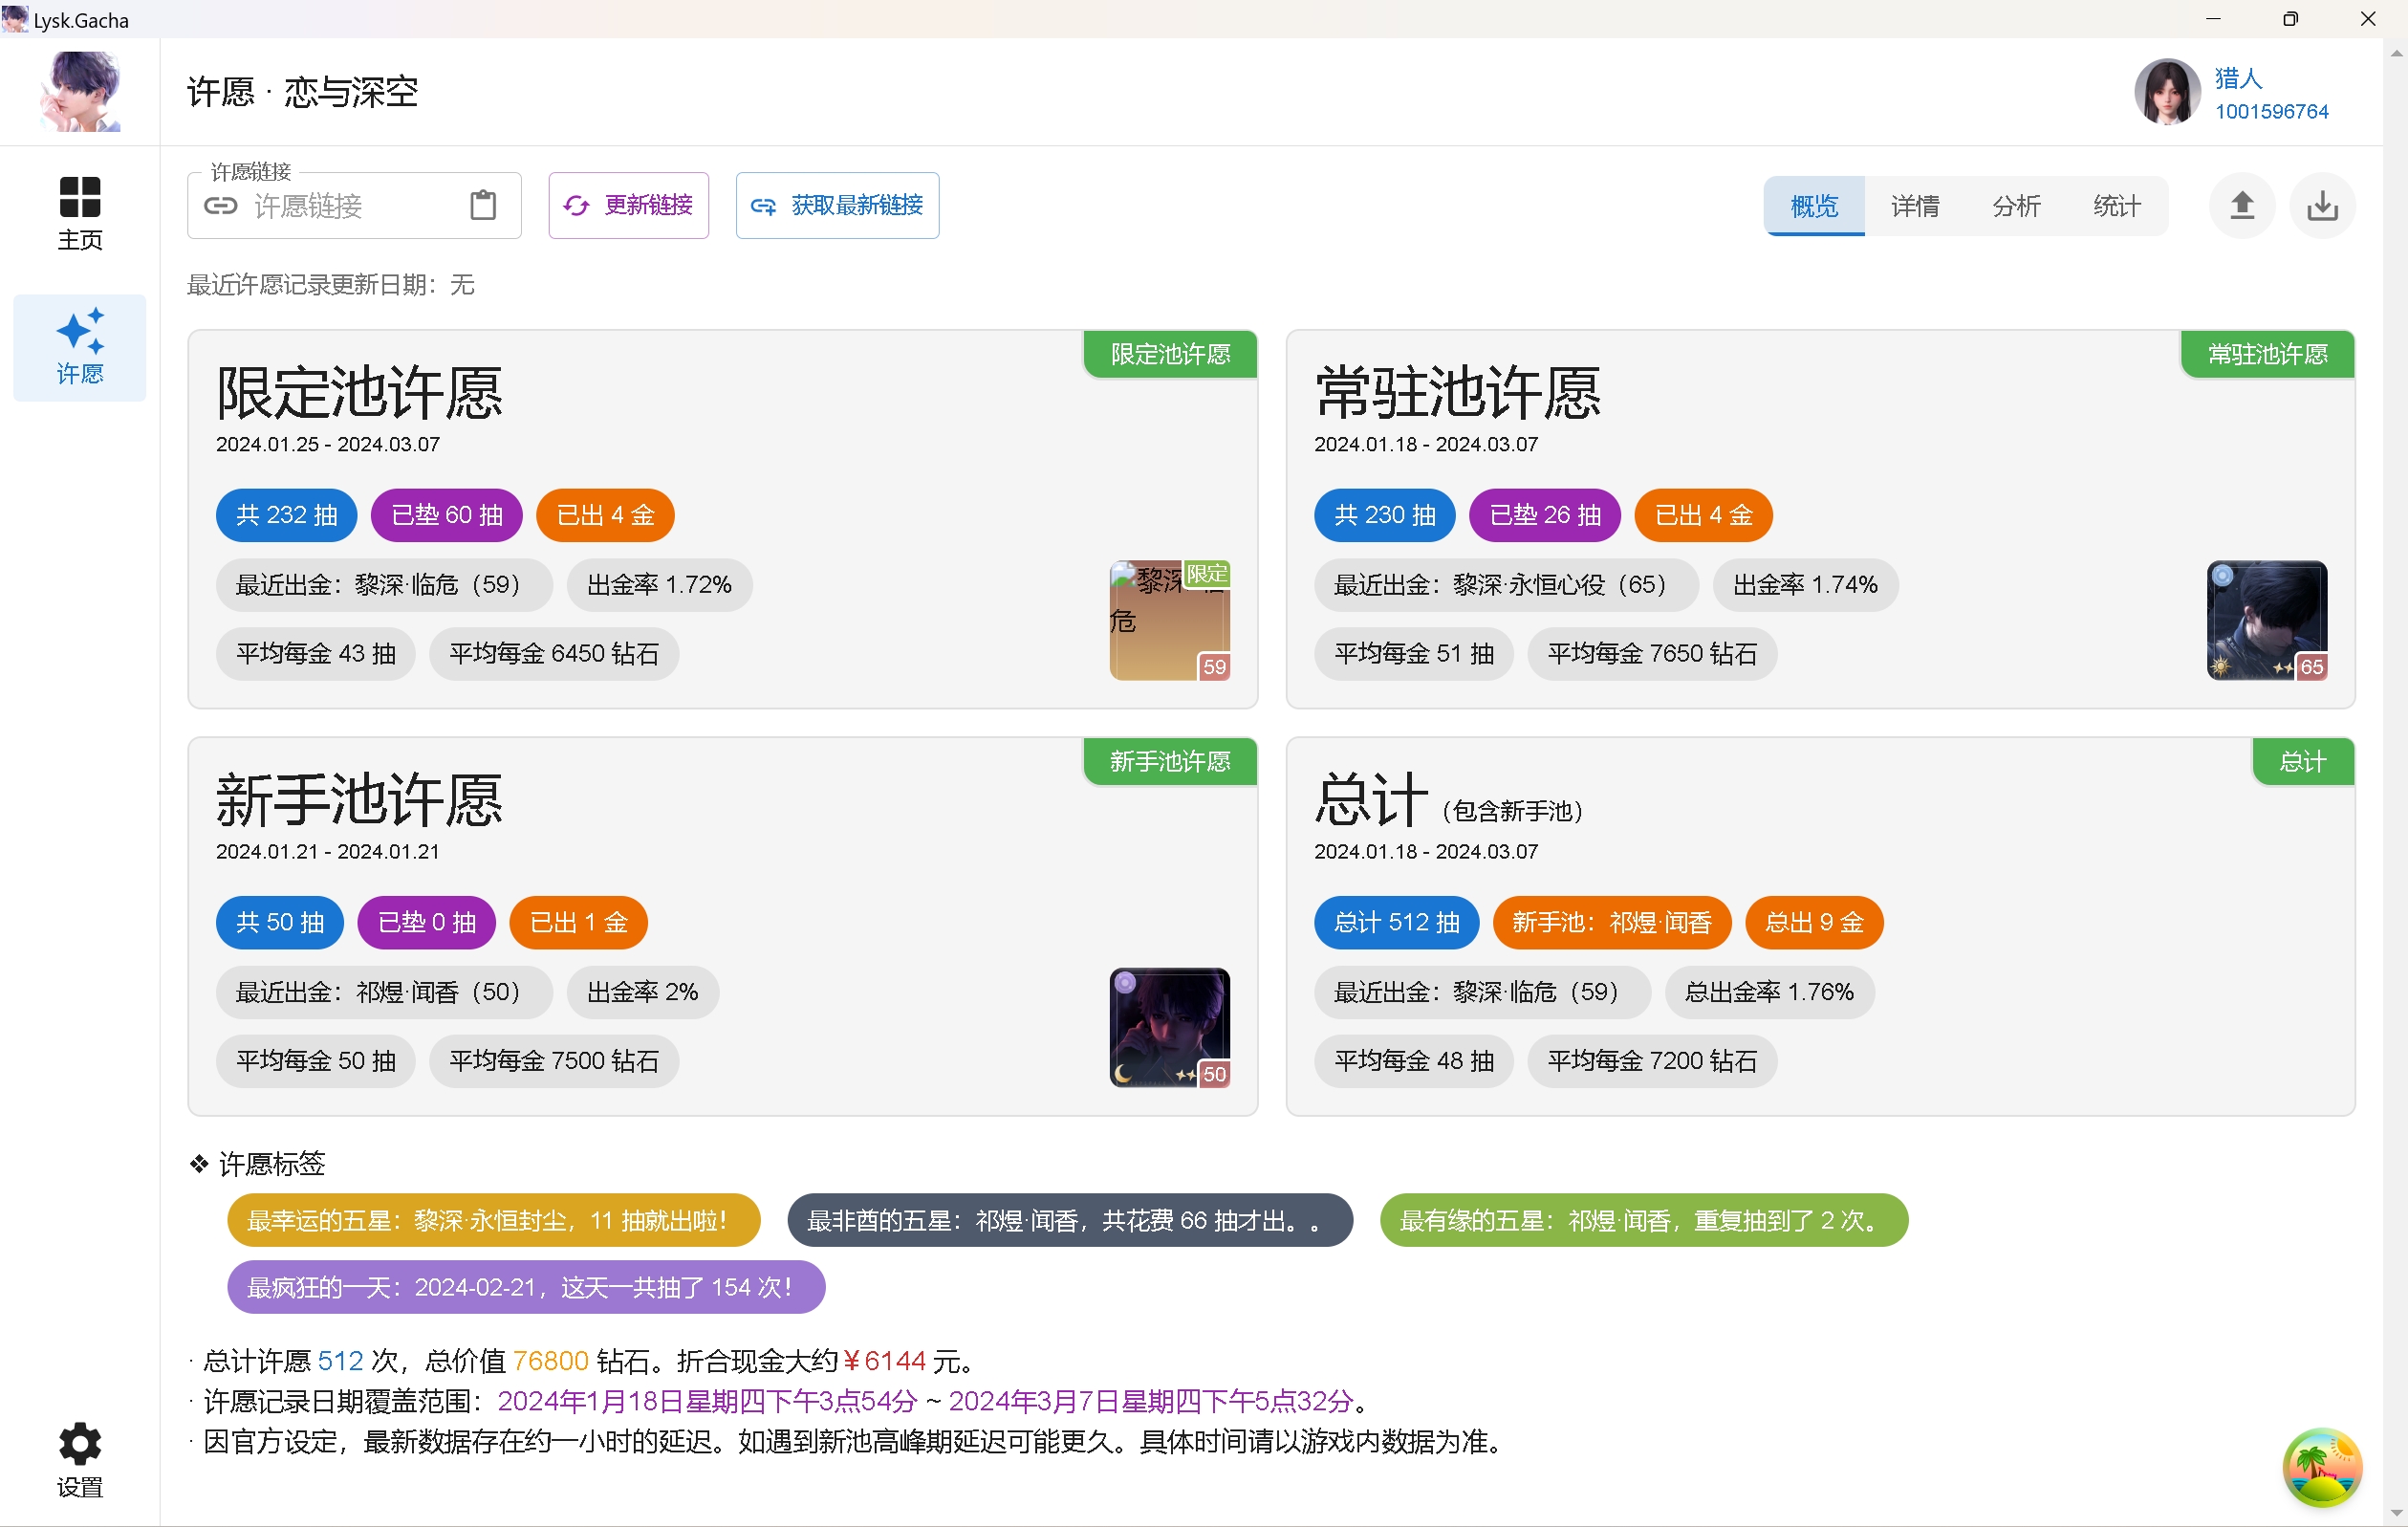This screenshot has height=1527, width=2408.
Task: Click the scrollbar down arrow at bottom right
Action: click(x=2396, y=1514)
